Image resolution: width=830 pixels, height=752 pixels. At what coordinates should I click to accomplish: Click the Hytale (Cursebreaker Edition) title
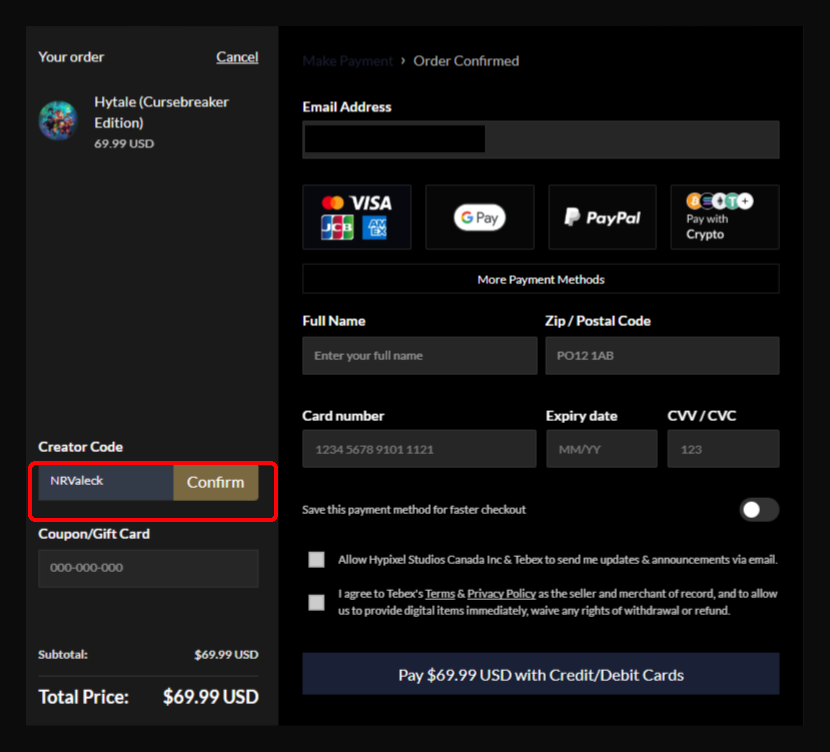click(x=161, y=112)
